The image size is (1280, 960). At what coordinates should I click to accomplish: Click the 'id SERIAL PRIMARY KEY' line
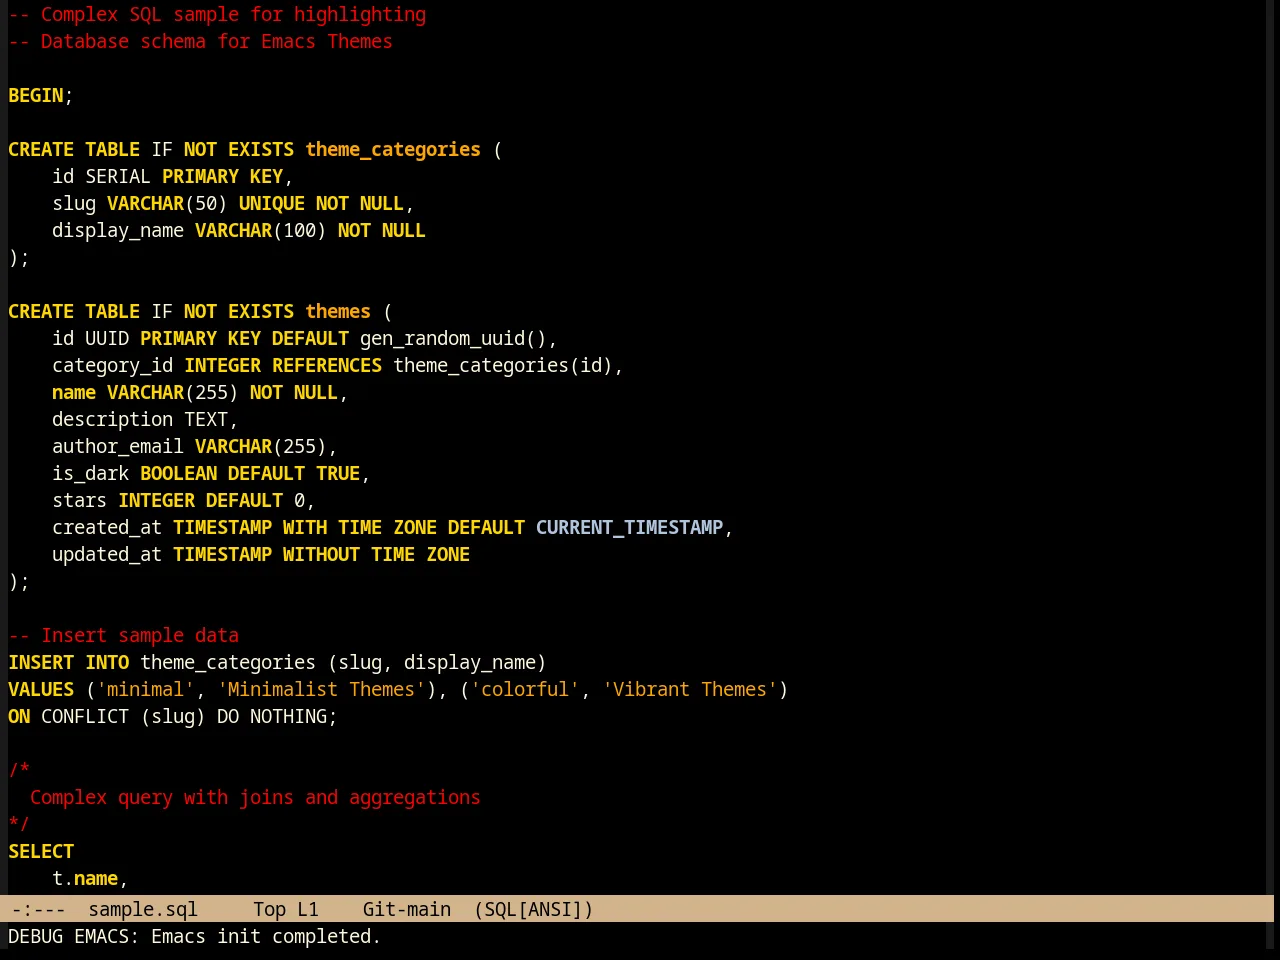(173, 176)
